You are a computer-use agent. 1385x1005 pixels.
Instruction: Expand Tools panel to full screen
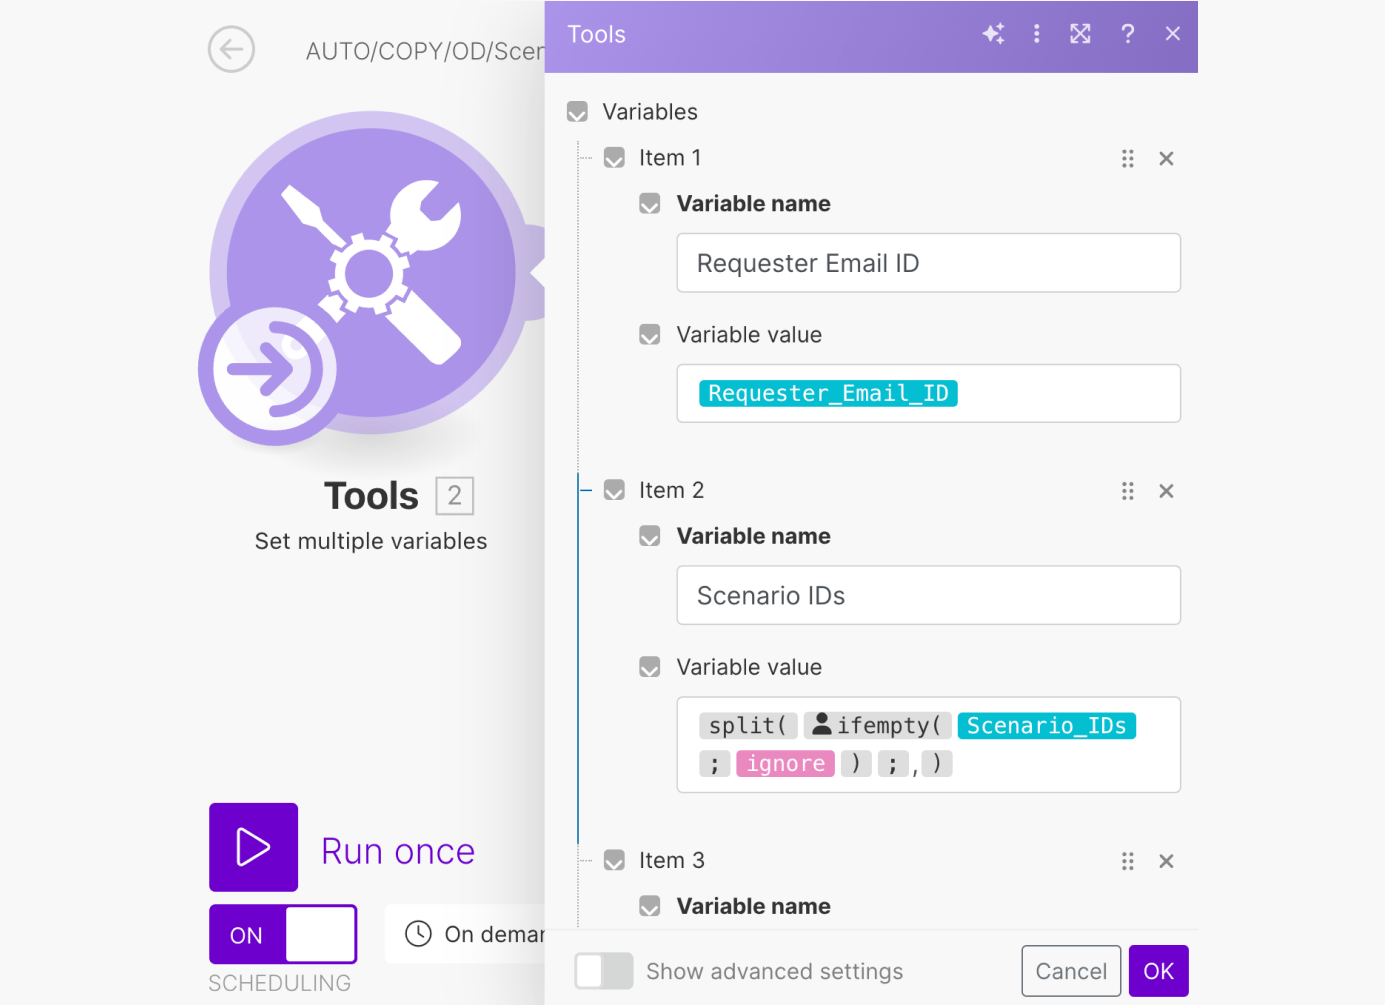pos(1080,34)
